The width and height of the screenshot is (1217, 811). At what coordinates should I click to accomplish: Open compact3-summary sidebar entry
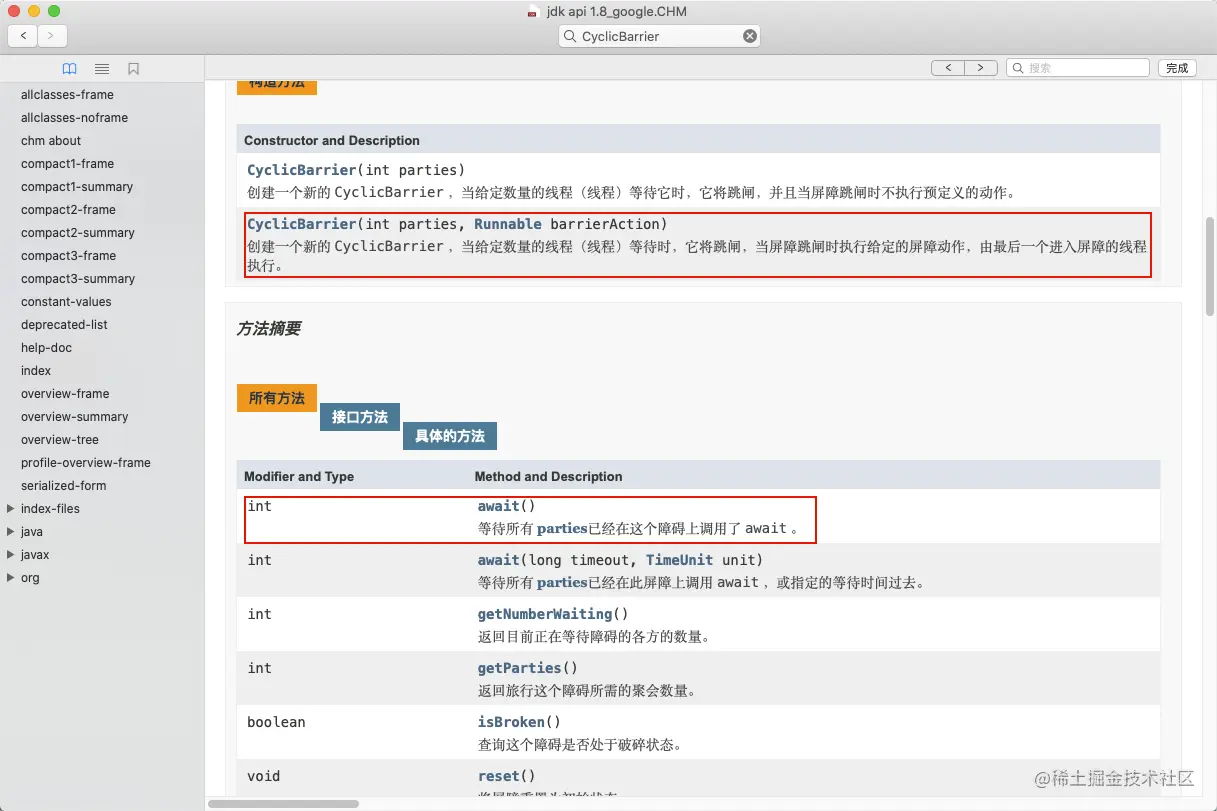coord(78,279)
